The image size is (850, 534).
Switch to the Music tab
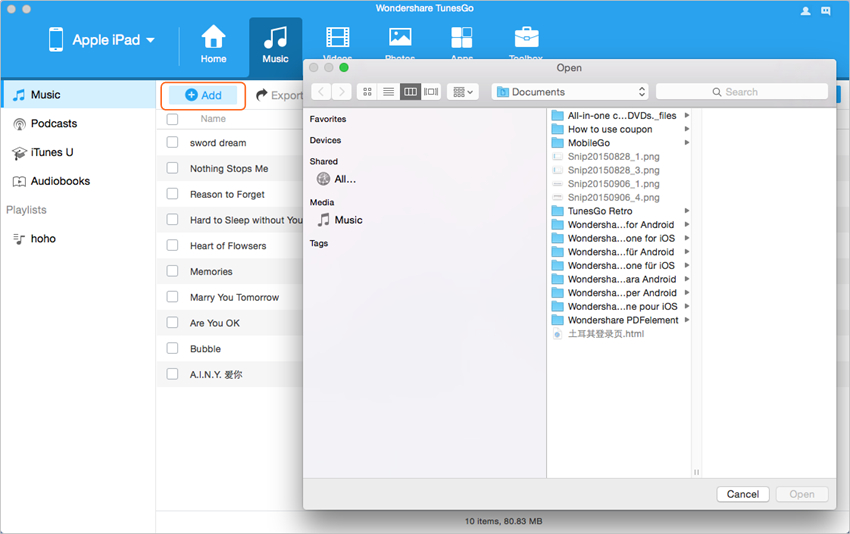pyautogui.click(x=275, y=44)
